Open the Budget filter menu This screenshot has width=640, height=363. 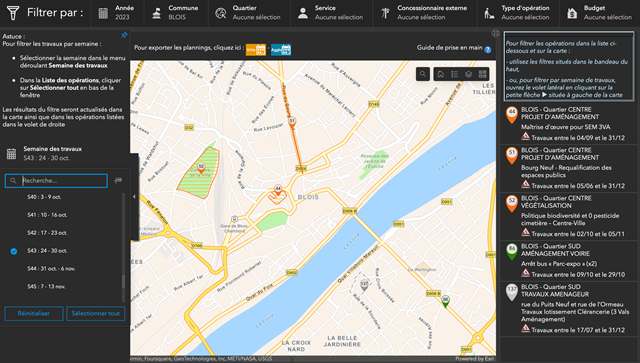600,13
